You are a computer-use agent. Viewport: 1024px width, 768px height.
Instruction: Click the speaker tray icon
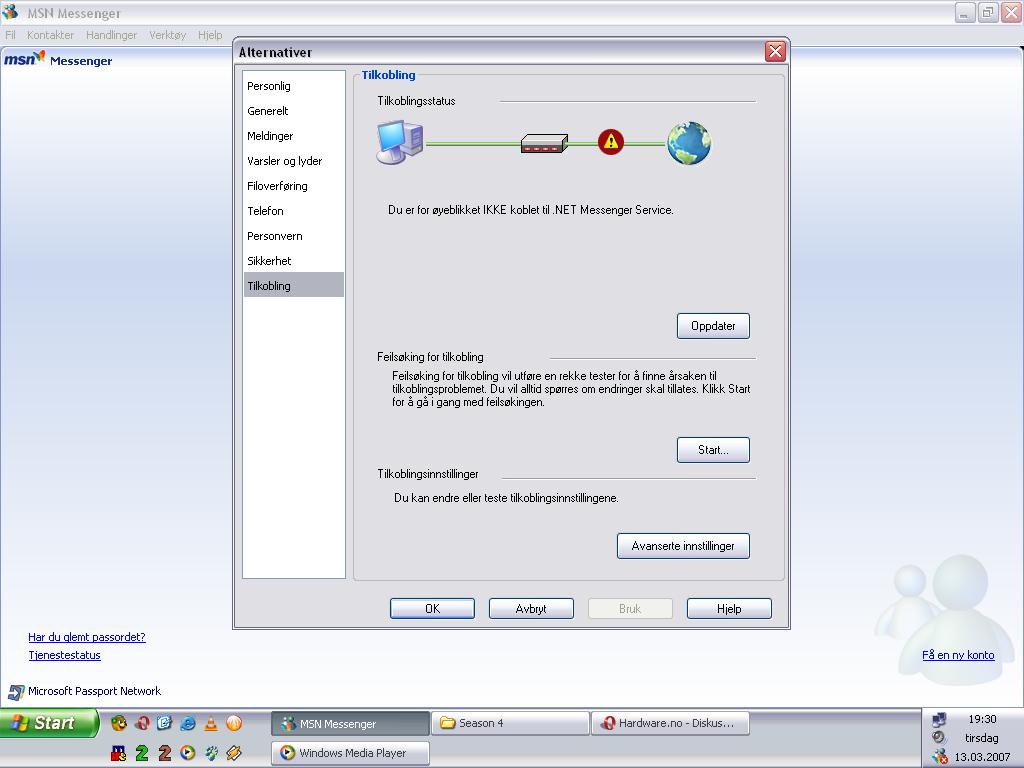tap(939, 737)
